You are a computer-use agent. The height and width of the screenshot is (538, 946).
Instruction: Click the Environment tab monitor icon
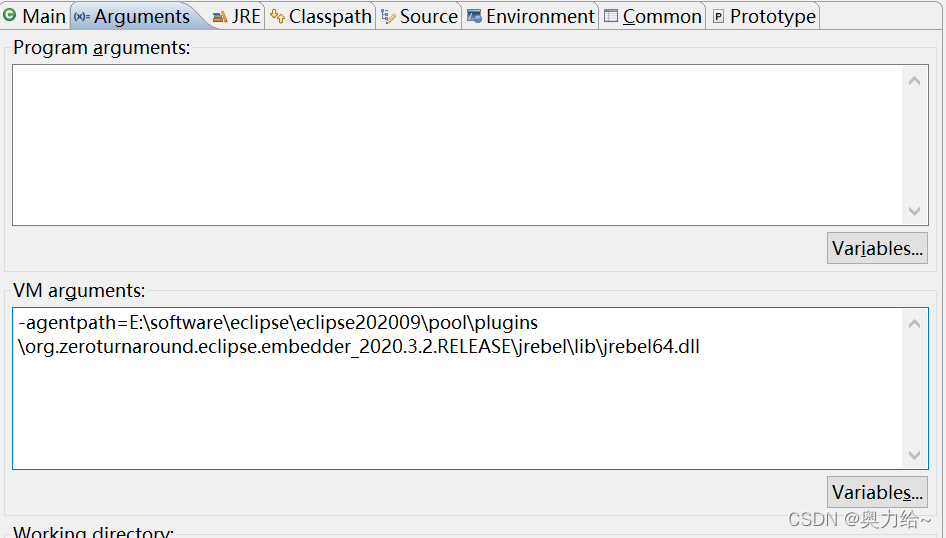pyautogui.click(x=475, y=16)
